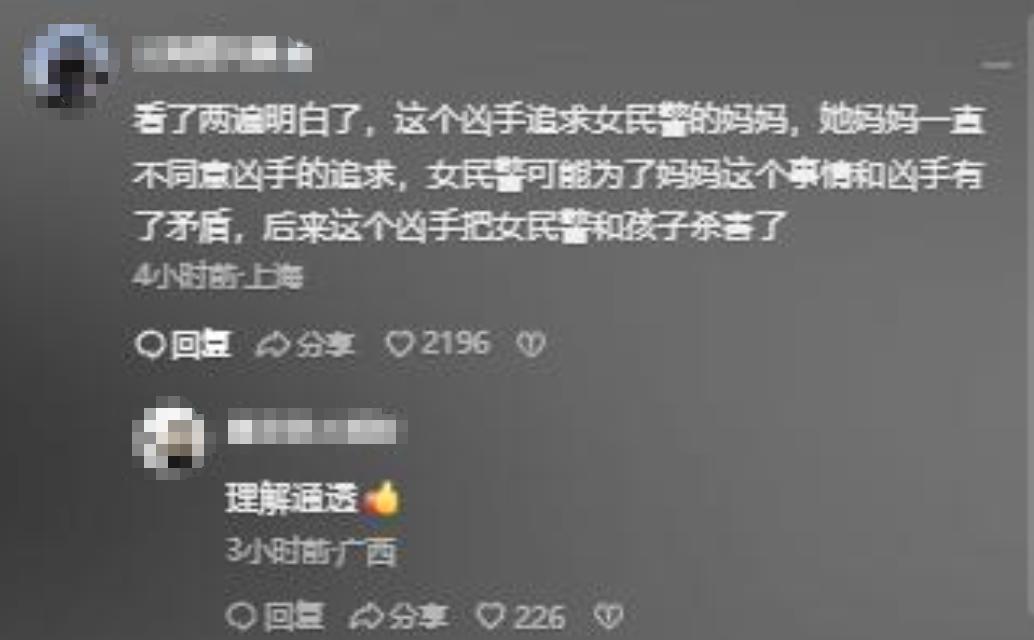Screen dimensions: 1034x640
Task: Click the reply speech-bubble icon under the top comment
Action: [150, 345]
